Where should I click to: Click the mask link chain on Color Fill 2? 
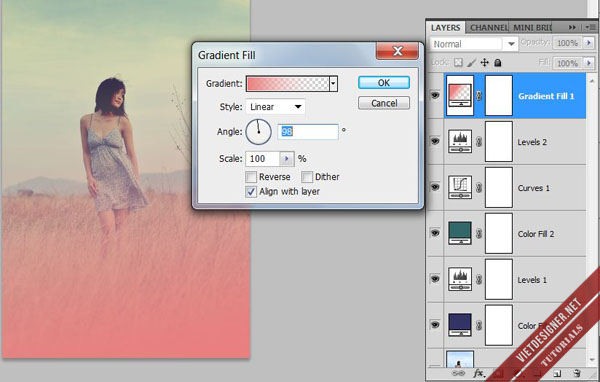coord(479,234)
